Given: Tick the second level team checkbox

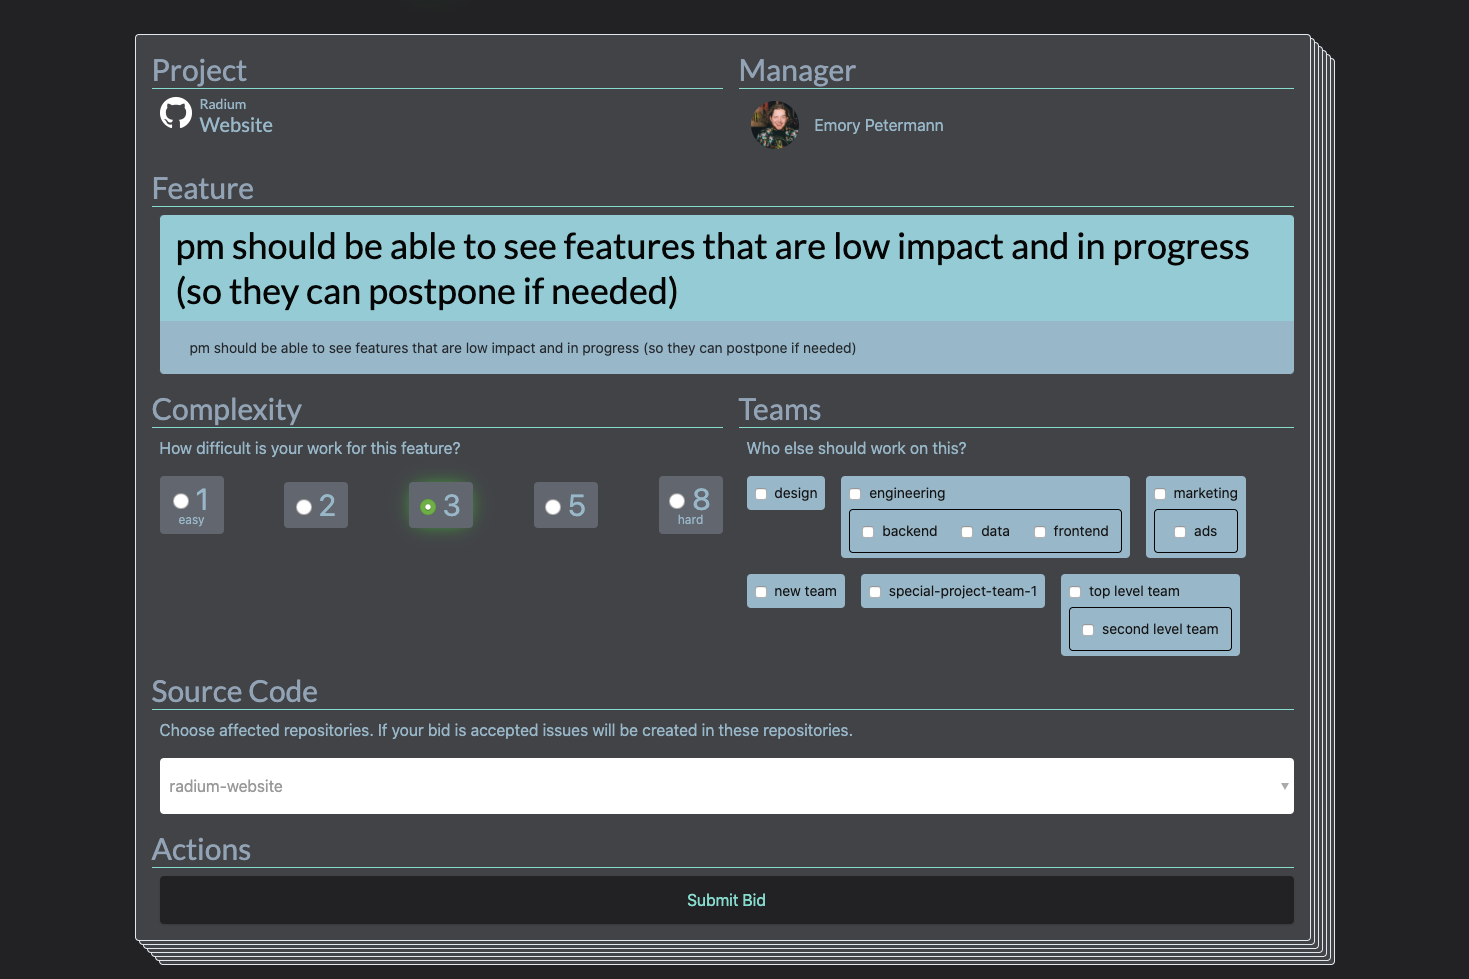Looking at the screenshot, I should click(1088, 630).
